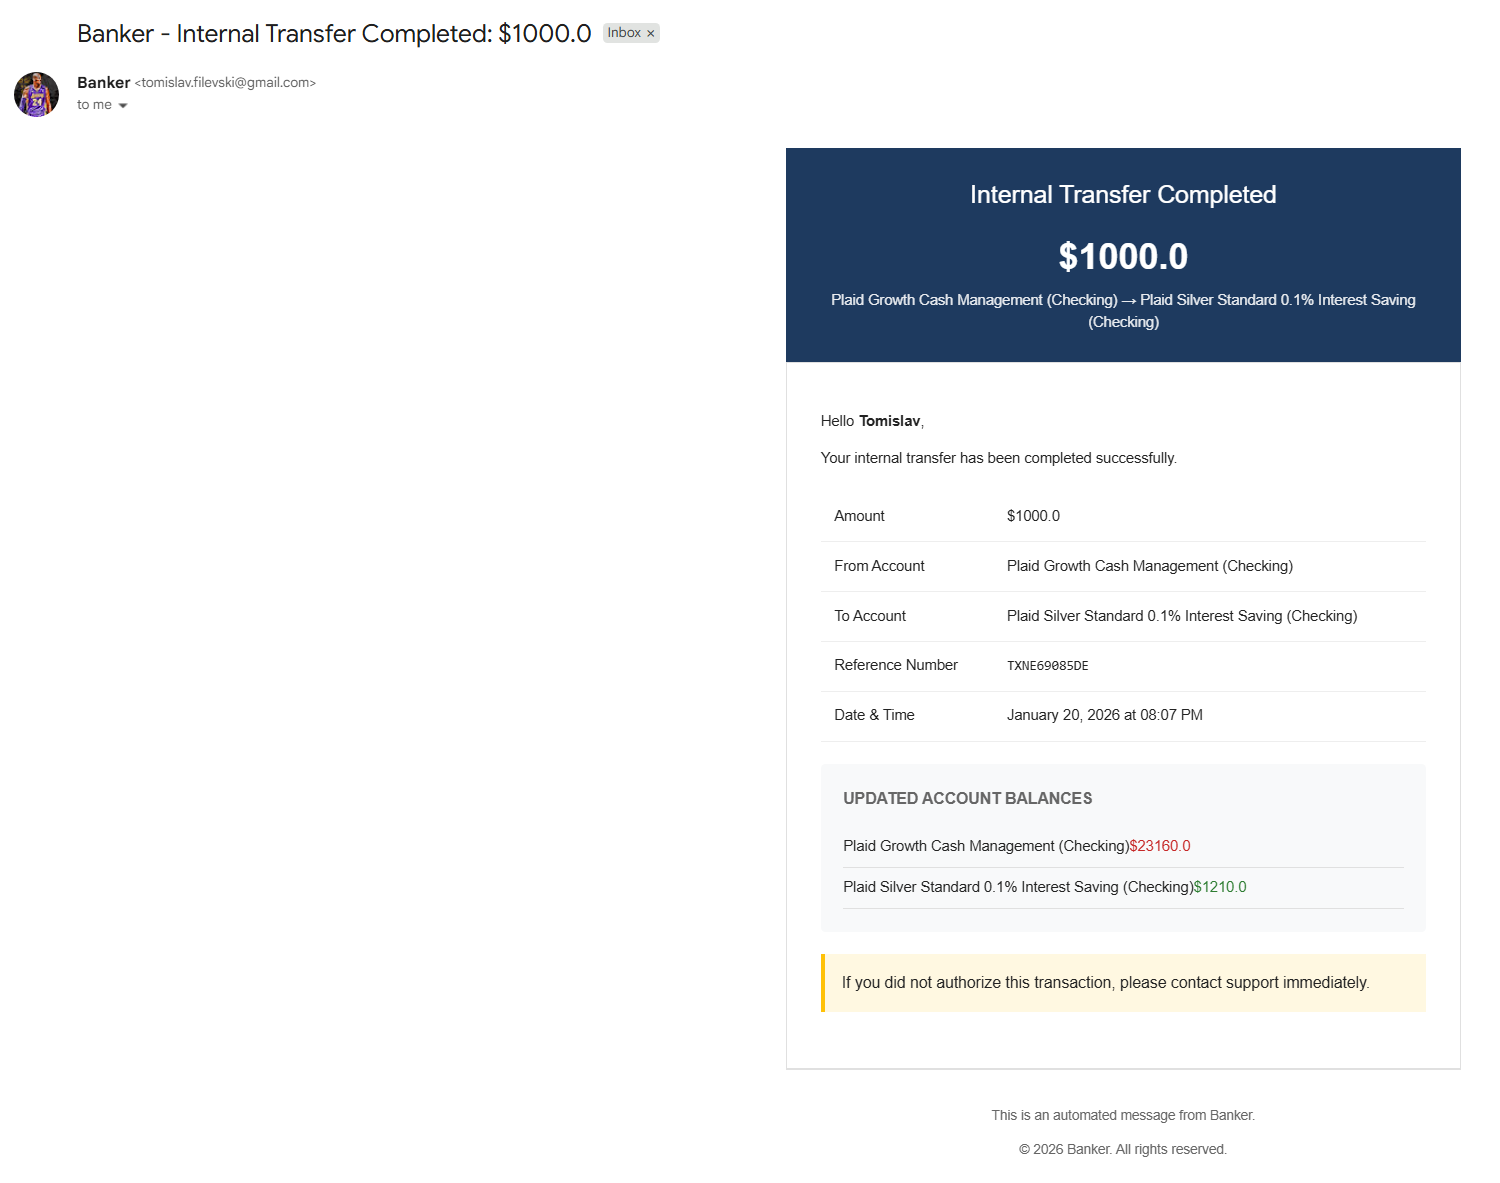Click the To Account value in table

pyautogui.click(x=1181, y=616)
